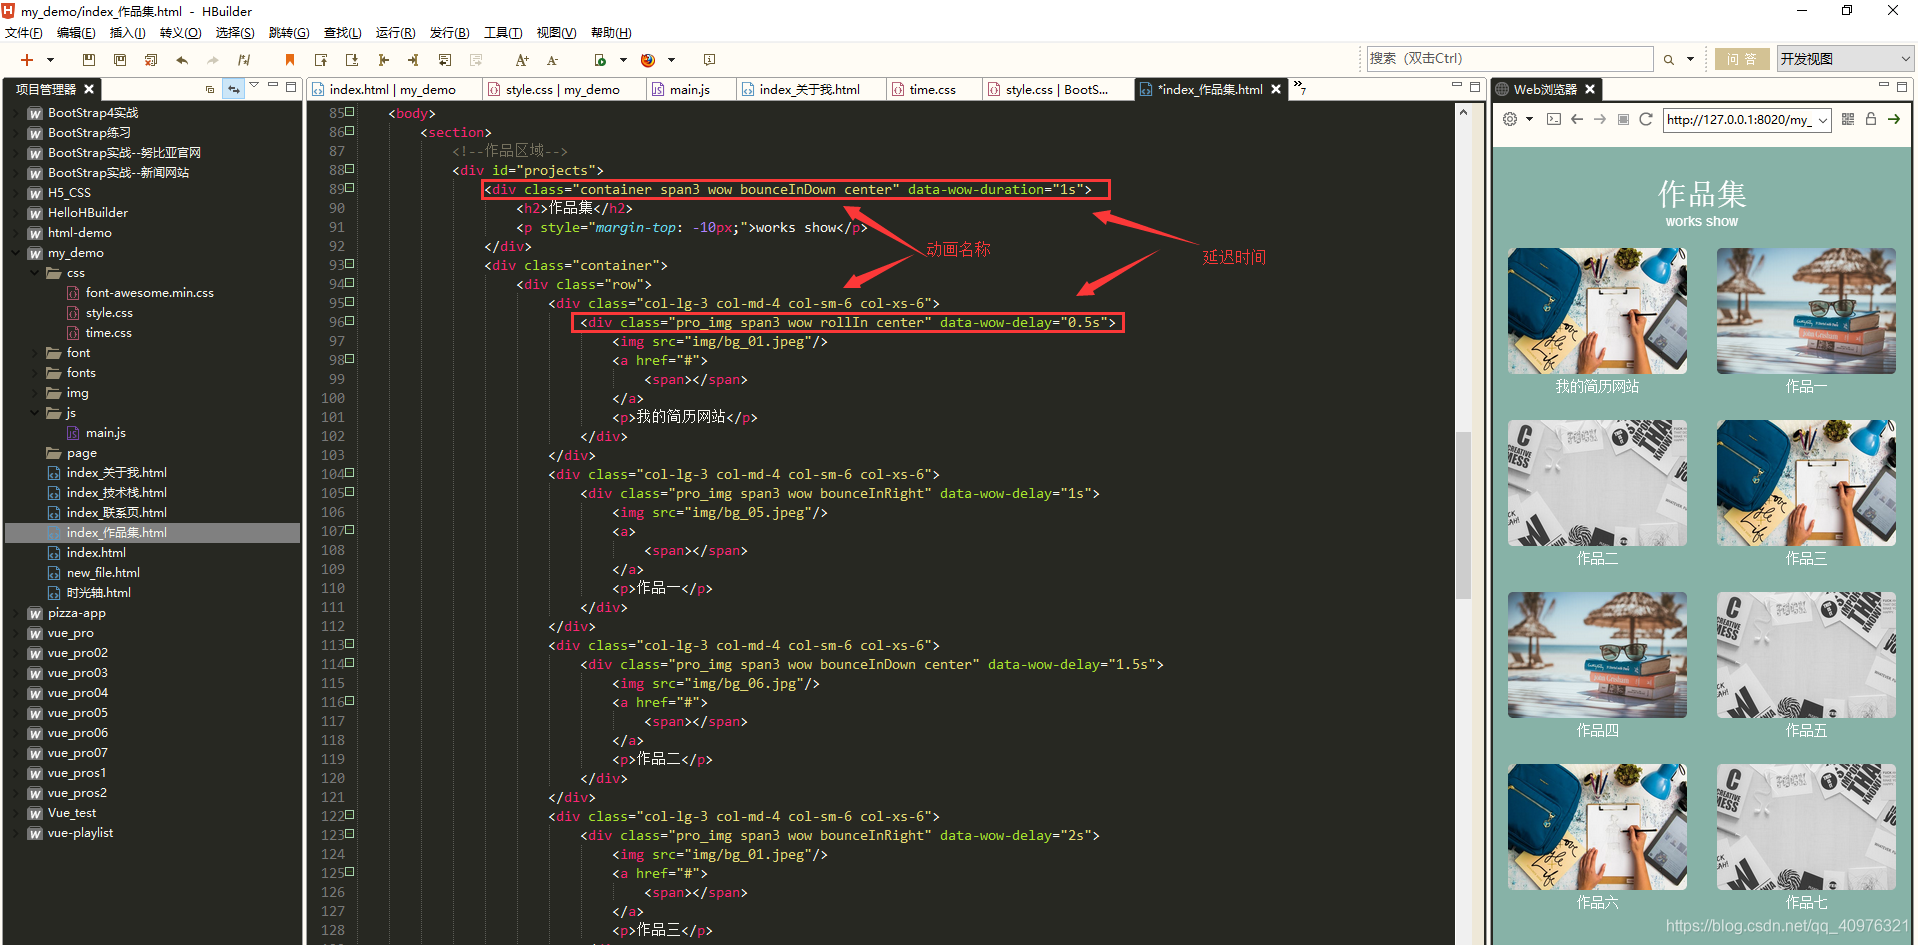Select style.css under the css folder
The height and width of the screenshot is (945, 1918).
tap(109, 313)
